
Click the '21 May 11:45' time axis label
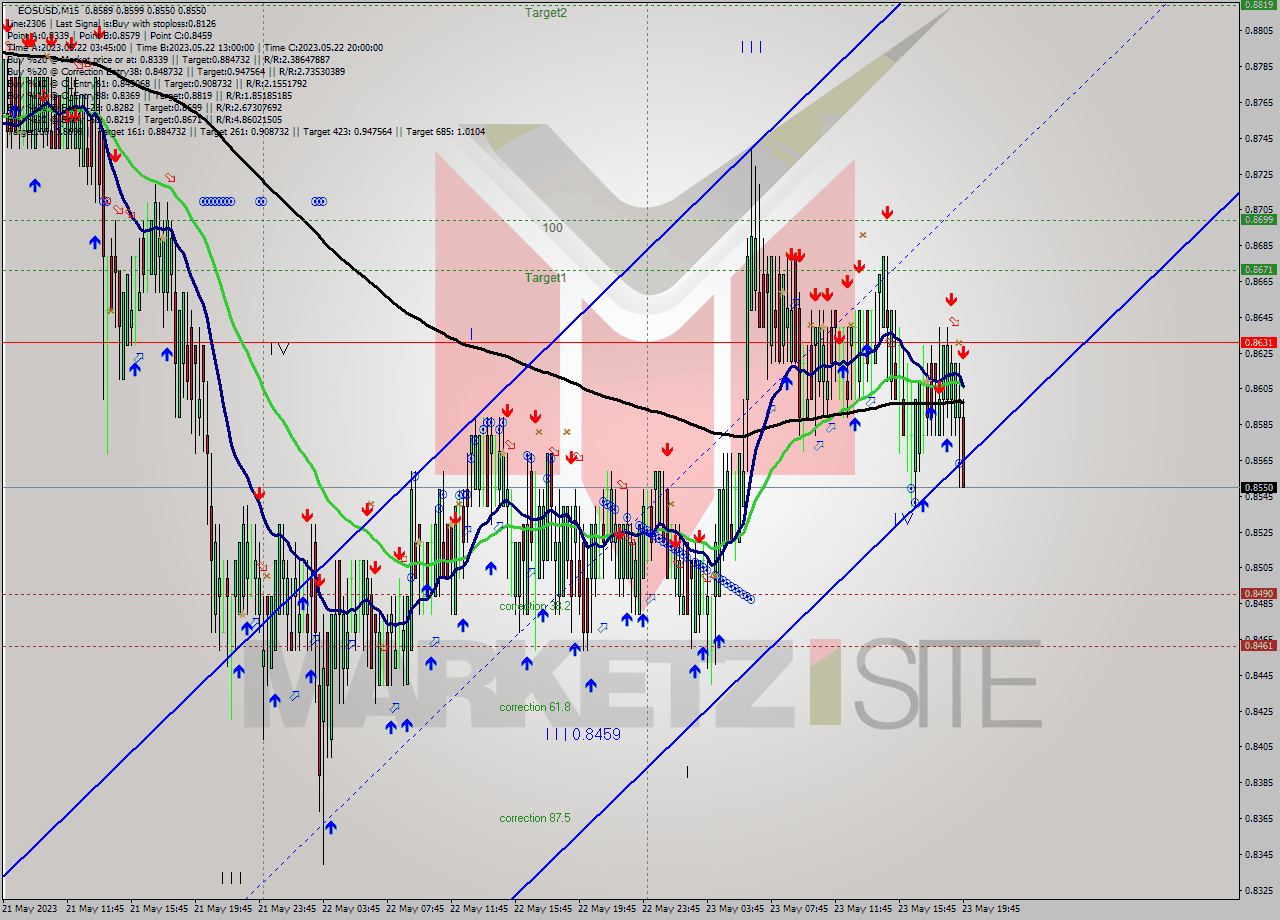pyautogui.click(x=95, y=909)
